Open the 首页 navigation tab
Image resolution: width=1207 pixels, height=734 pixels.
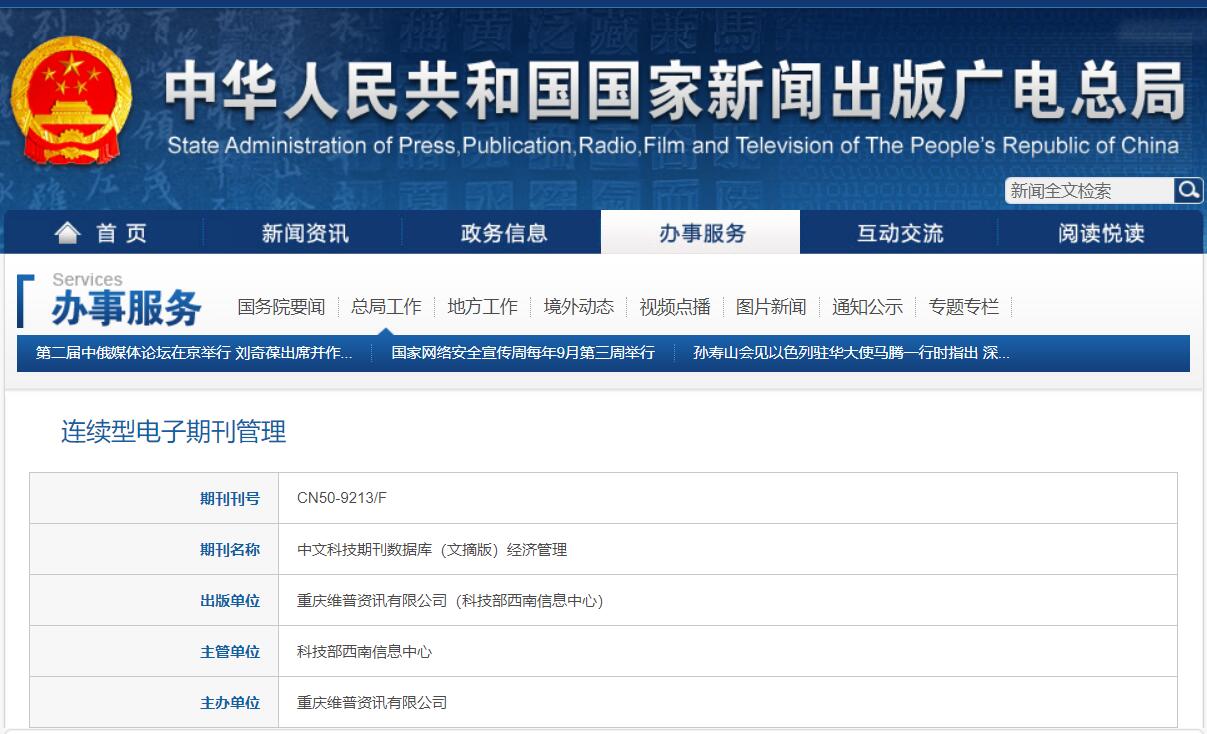click(x=104, y=233)
